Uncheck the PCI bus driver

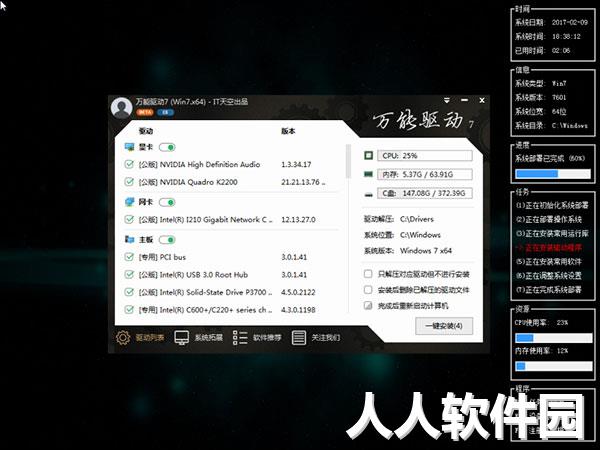click(129, 257)
